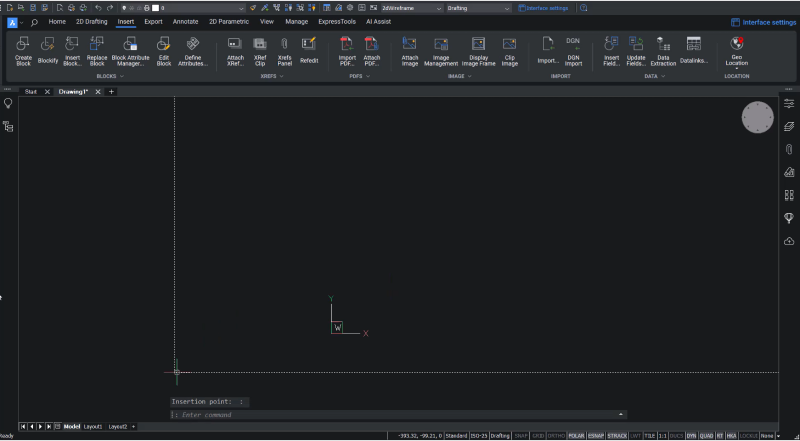This screenshot has height=441, width=800.
Task: Switch to the Layout1 tab
Action: point(93,427)
